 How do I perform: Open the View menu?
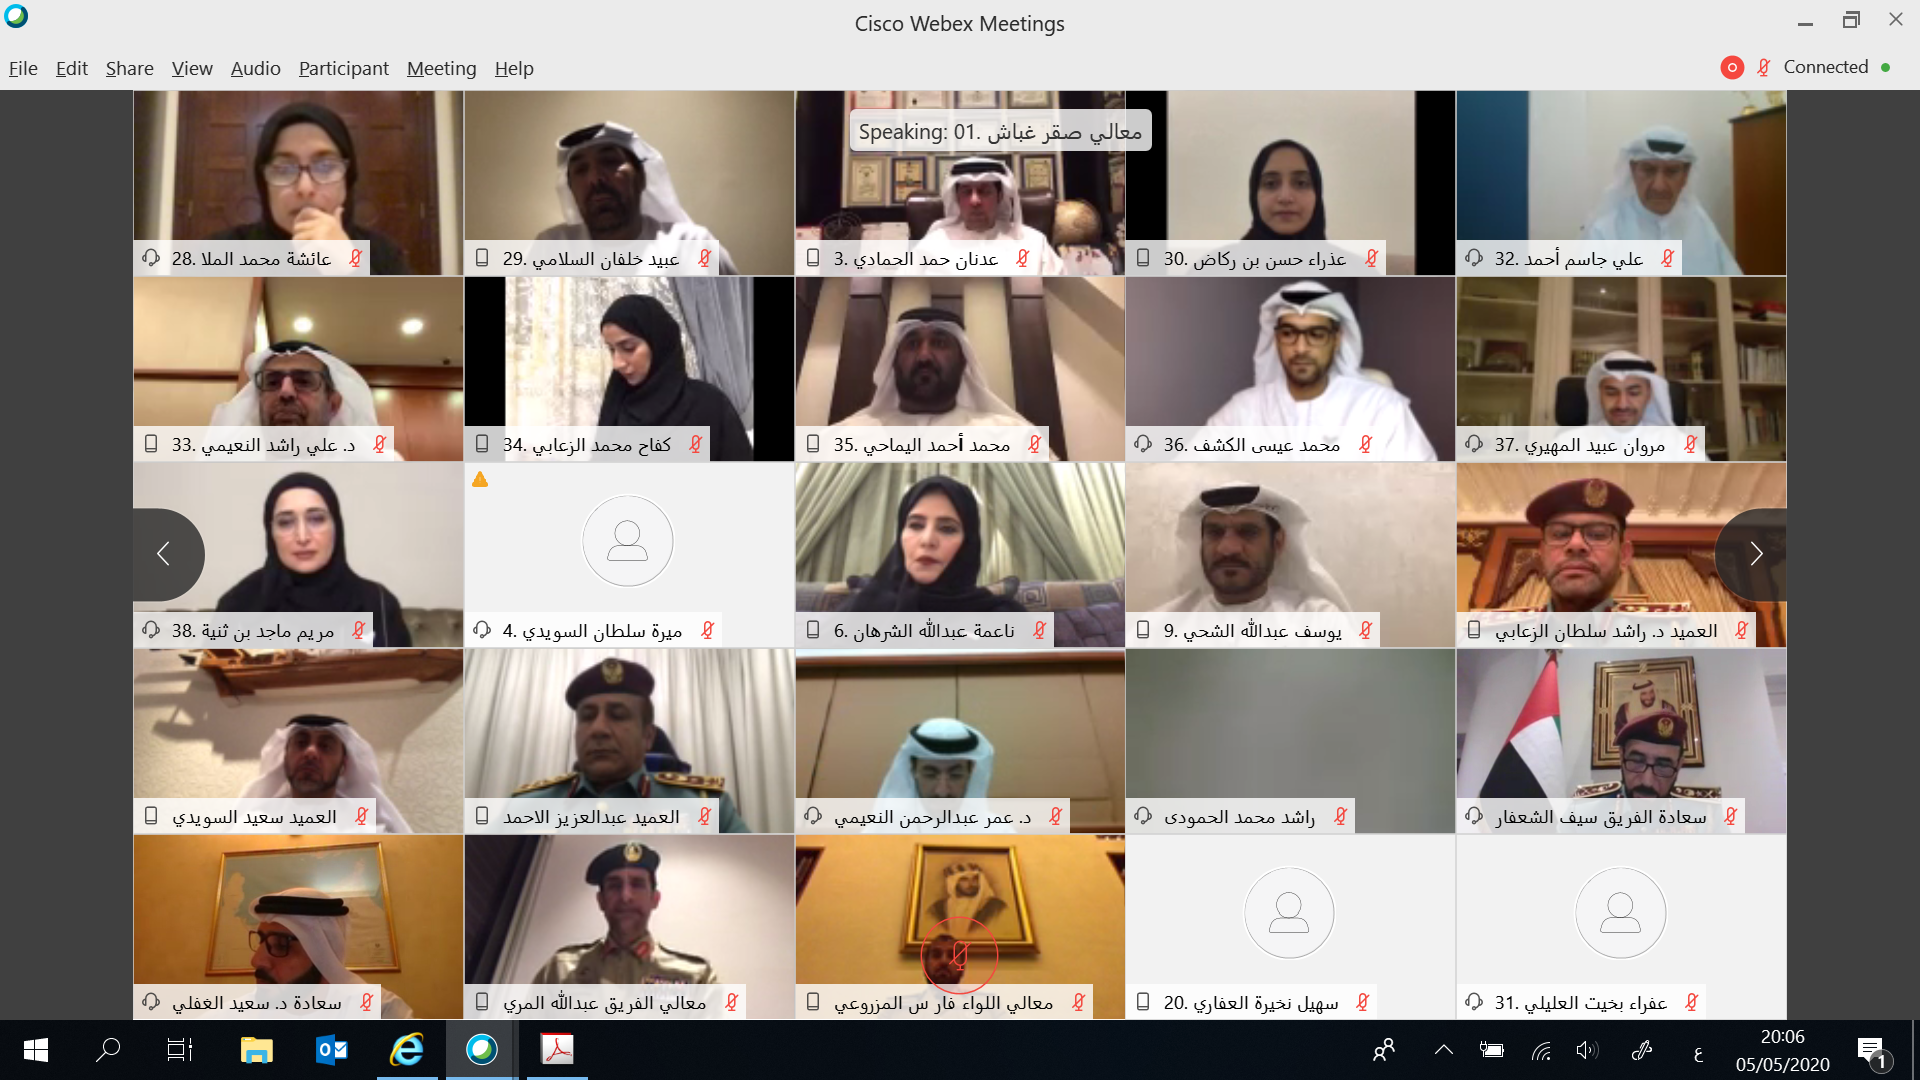(192, 68)
